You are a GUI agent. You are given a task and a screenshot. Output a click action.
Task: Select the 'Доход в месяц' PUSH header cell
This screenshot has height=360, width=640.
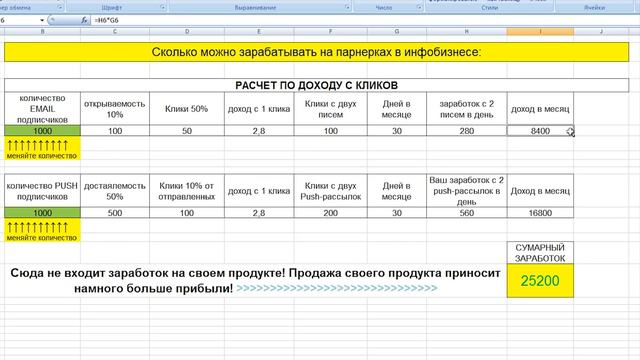coord(540,191)
